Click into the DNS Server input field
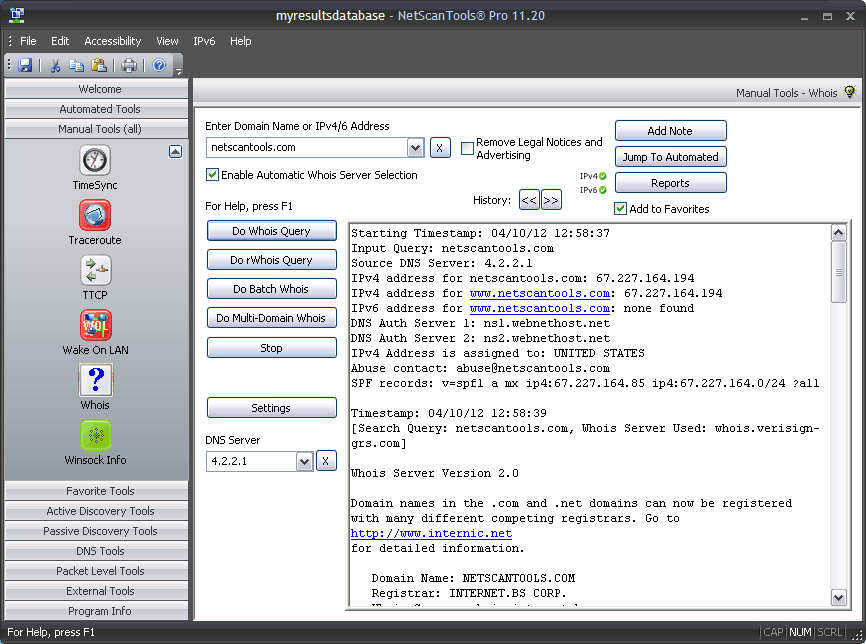Viewport: 866px width, 644px height. (x=251, y=461)
